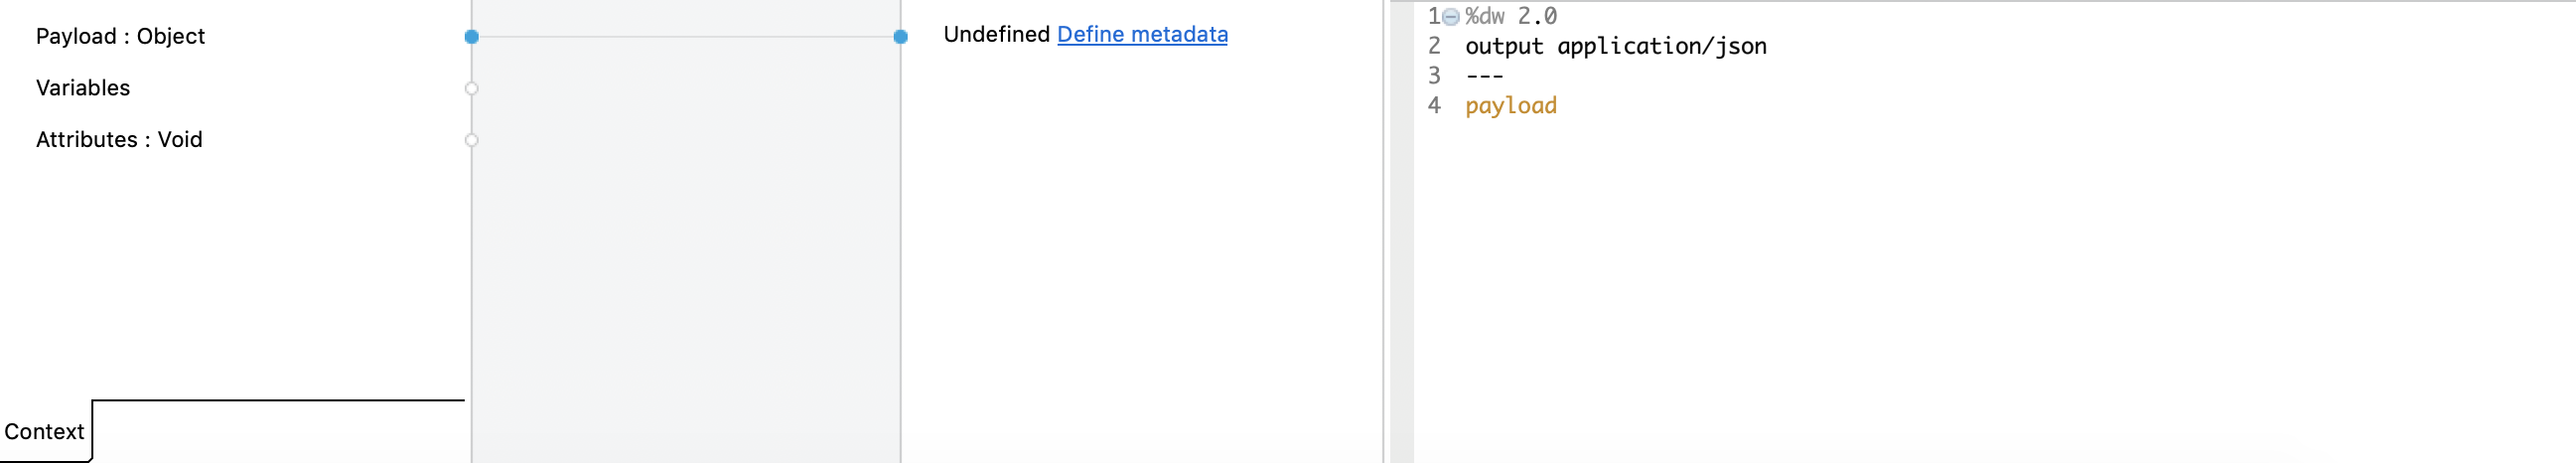
Task: Switch to the Context tab
Action: point(45,432)
